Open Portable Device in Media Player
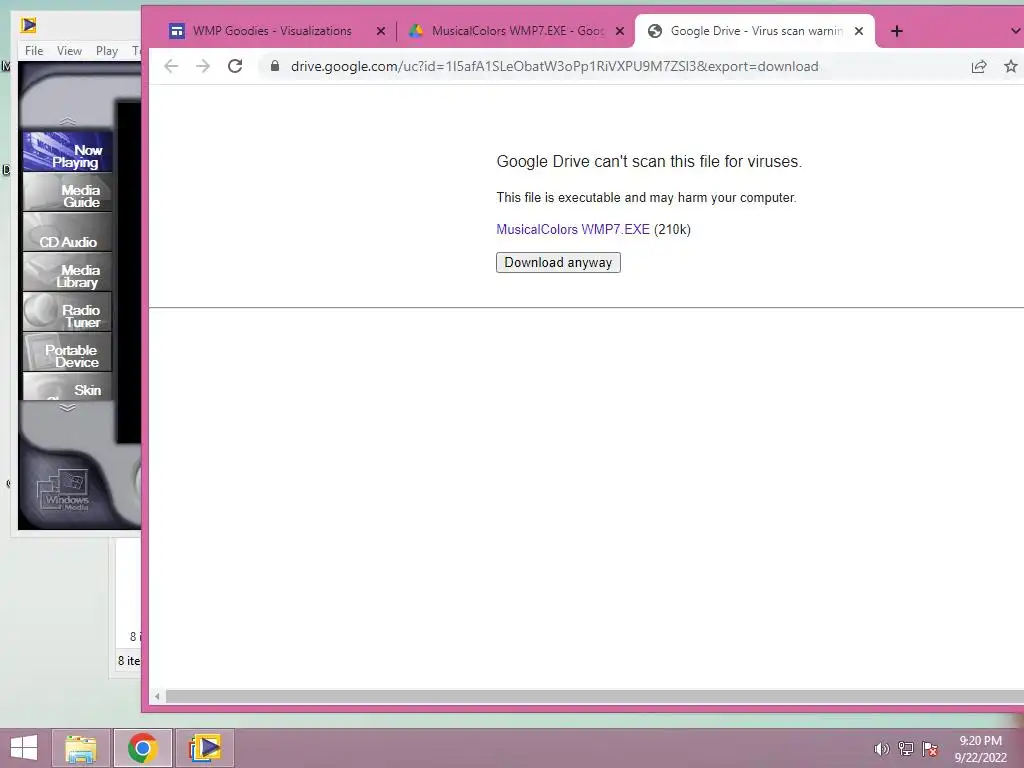The width and height of the screenshot is (1024, 768). pyautogui.click(x=67, y=353)
